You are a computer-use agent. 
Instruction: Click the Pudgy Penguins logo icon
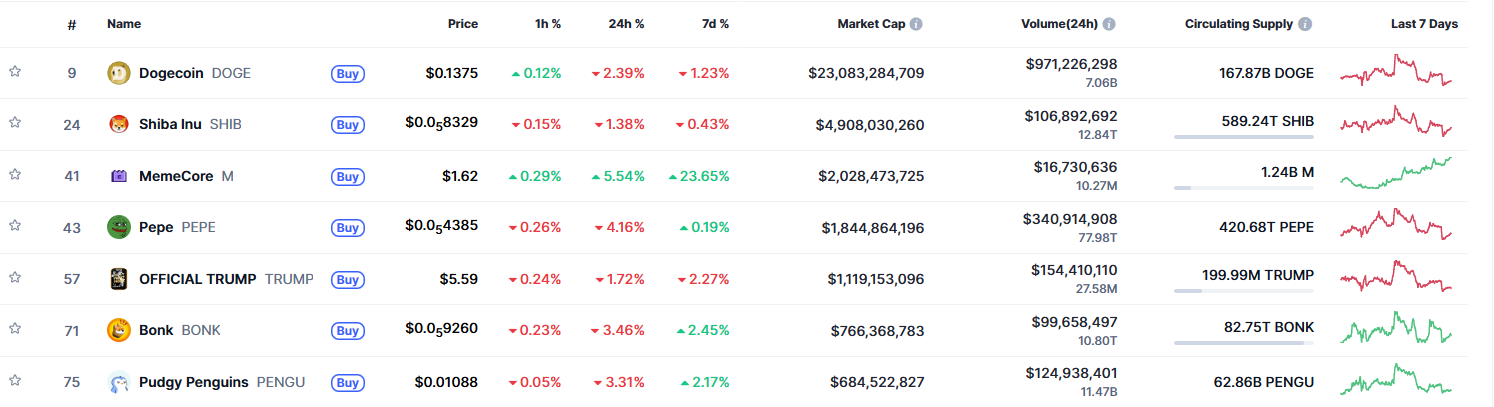[119, 382]
